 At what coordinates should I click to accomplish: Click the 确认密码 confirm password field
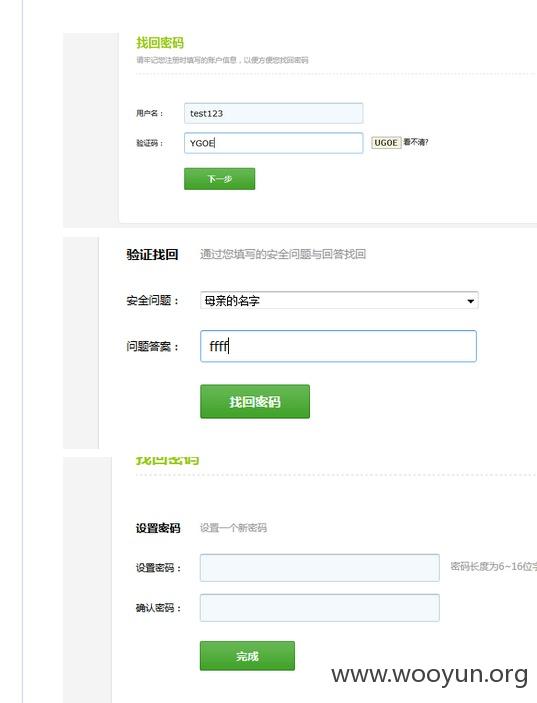click(320, 608)
